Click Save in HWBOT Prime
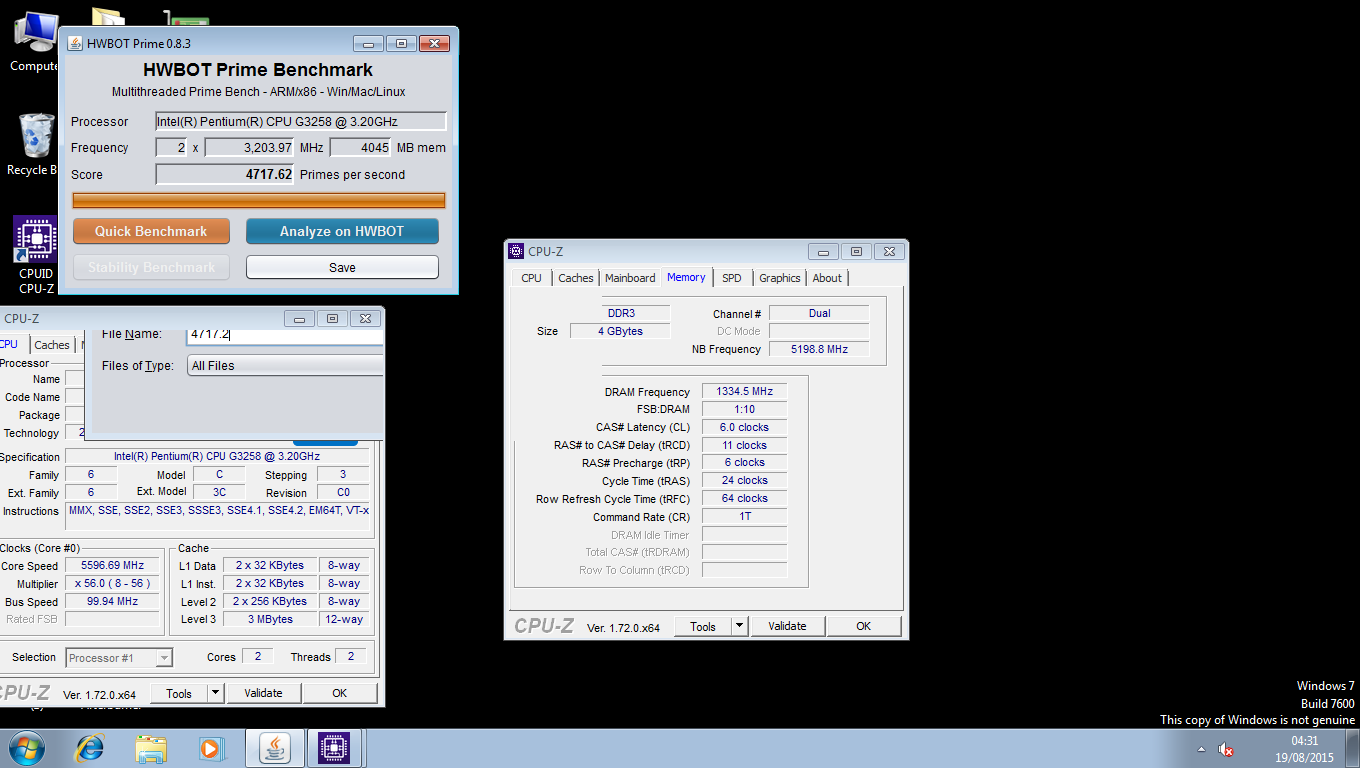The height and width of the screenshot is (768, 1360). 342,267
